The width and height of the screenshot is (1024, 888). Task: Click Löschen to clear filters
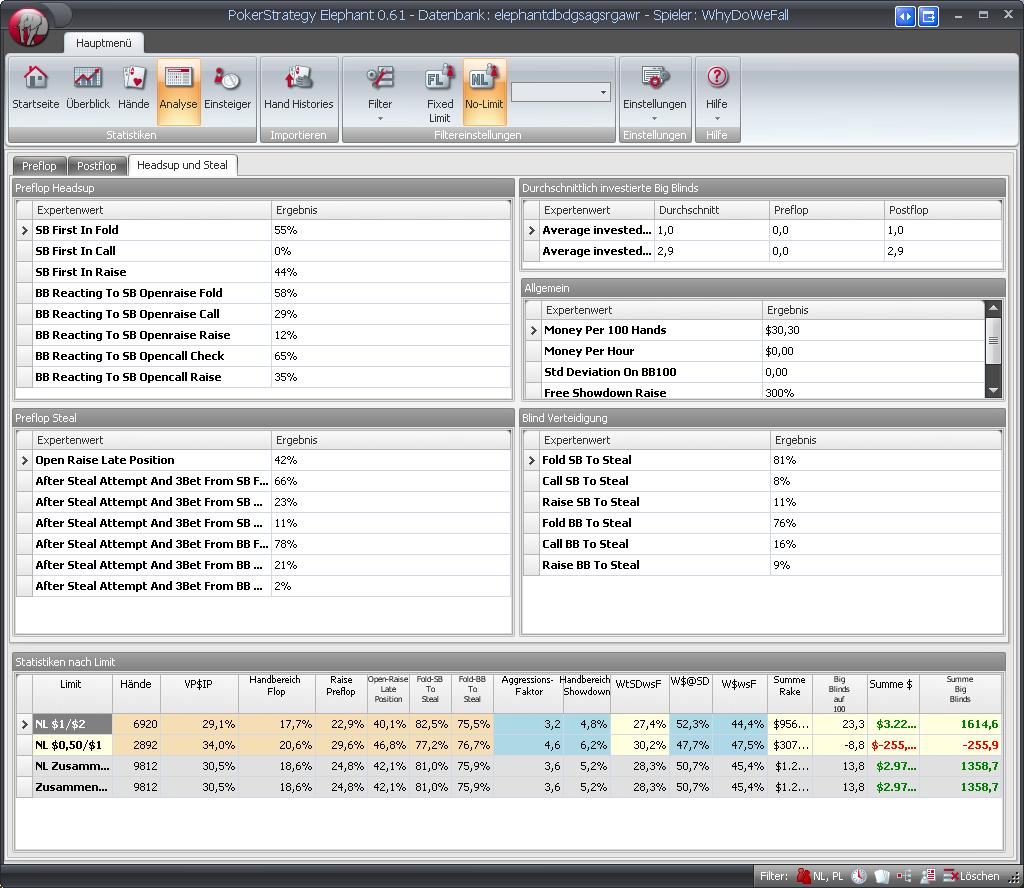pyautogui.click(x=979, y=876)
